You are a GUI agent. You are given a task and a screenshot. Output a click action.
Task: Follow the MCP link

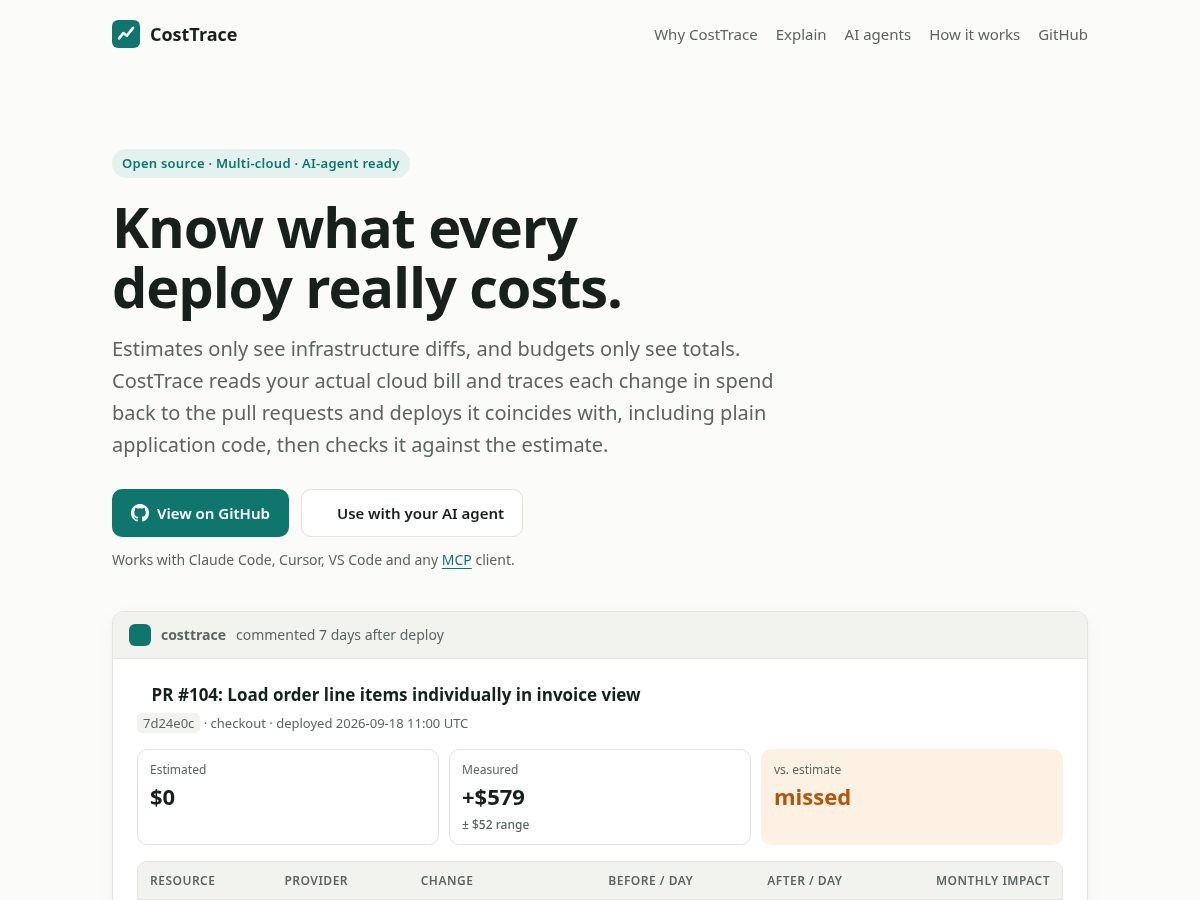[x=457, y=560]
